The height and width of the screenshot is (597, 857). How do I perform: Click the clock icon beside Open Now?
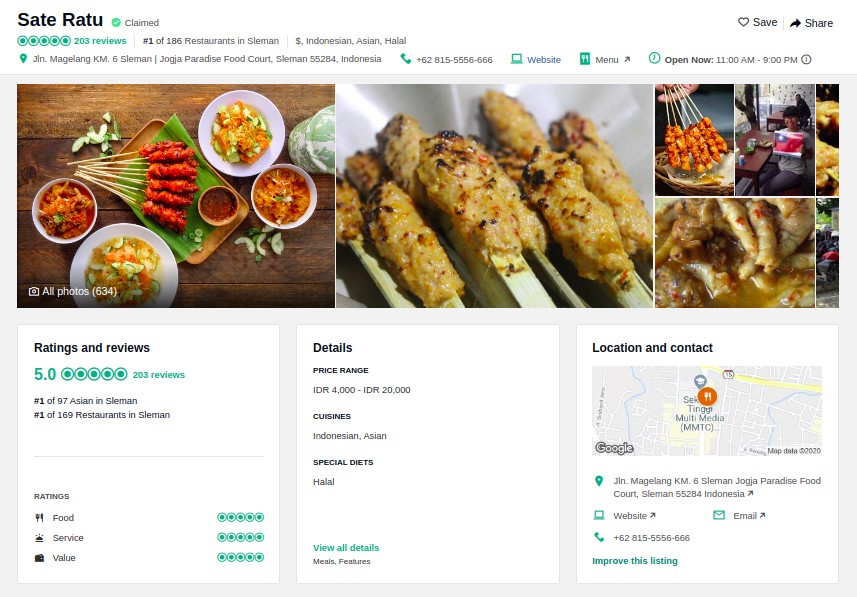654,58
